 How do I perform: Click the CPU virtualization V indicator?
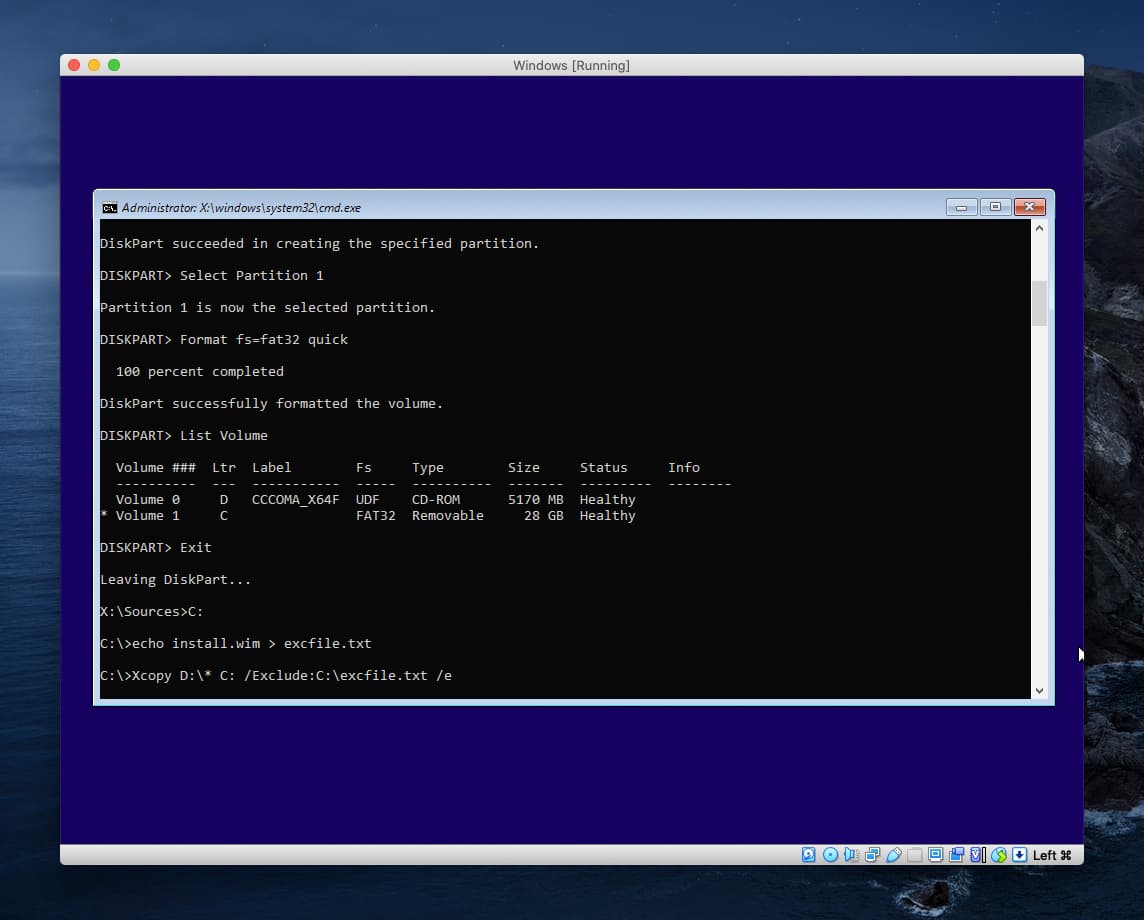[x=977, y=855]
